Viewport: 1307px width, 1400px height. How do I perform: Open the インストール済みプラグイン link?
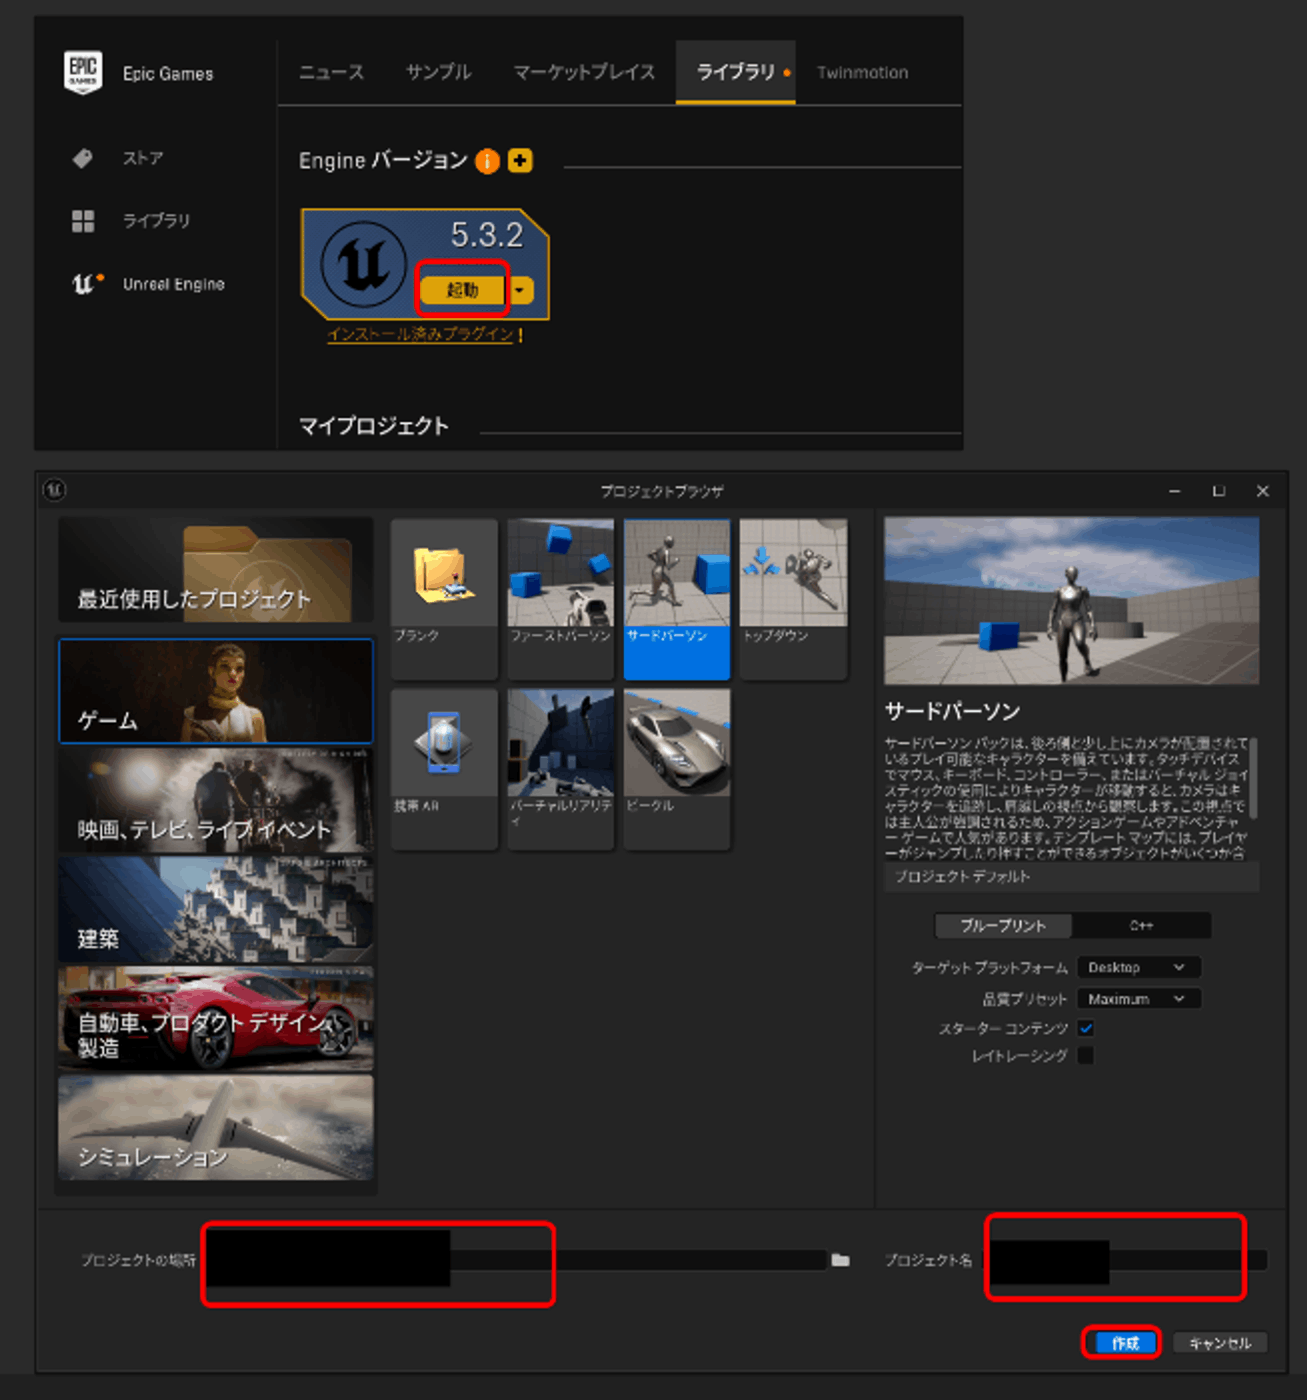click(x=420, y=334)
